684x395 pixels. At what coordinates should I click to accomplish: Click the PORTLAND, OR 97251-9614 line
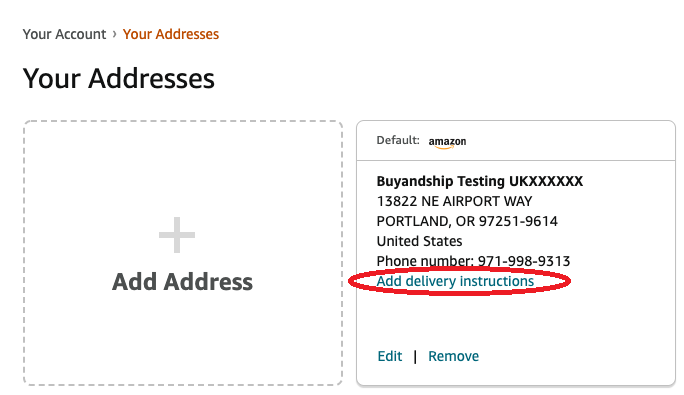[x=467, y=221]
